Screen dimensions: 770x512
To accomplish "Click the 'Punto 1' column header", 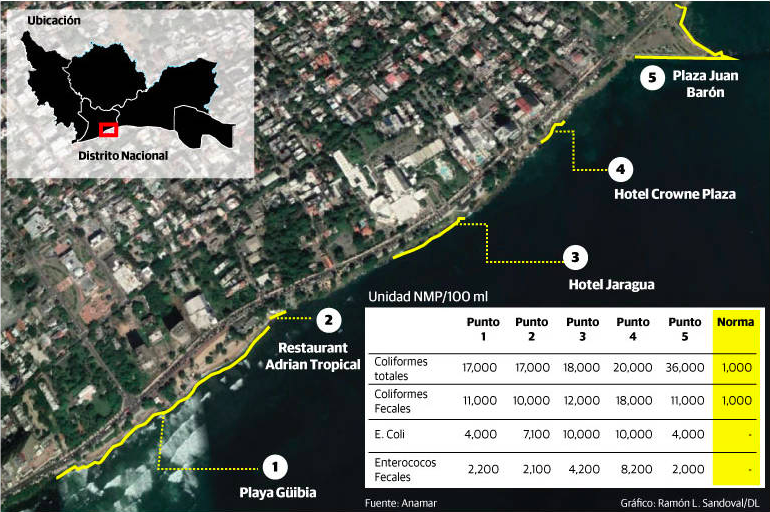I will point(483,329).
